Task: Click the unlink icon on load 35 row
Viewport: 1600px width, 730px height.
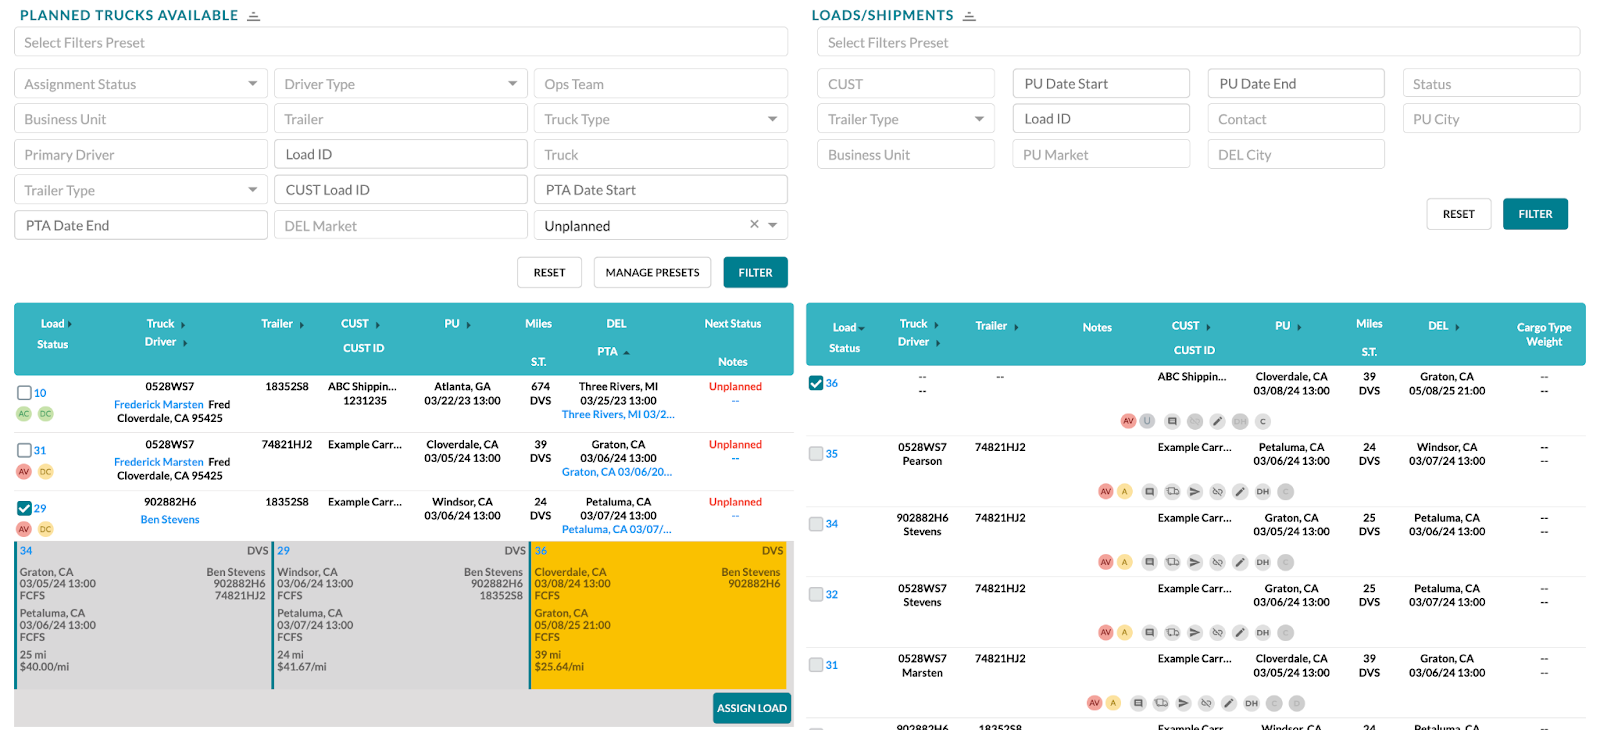Action: tap(1217, 492)
